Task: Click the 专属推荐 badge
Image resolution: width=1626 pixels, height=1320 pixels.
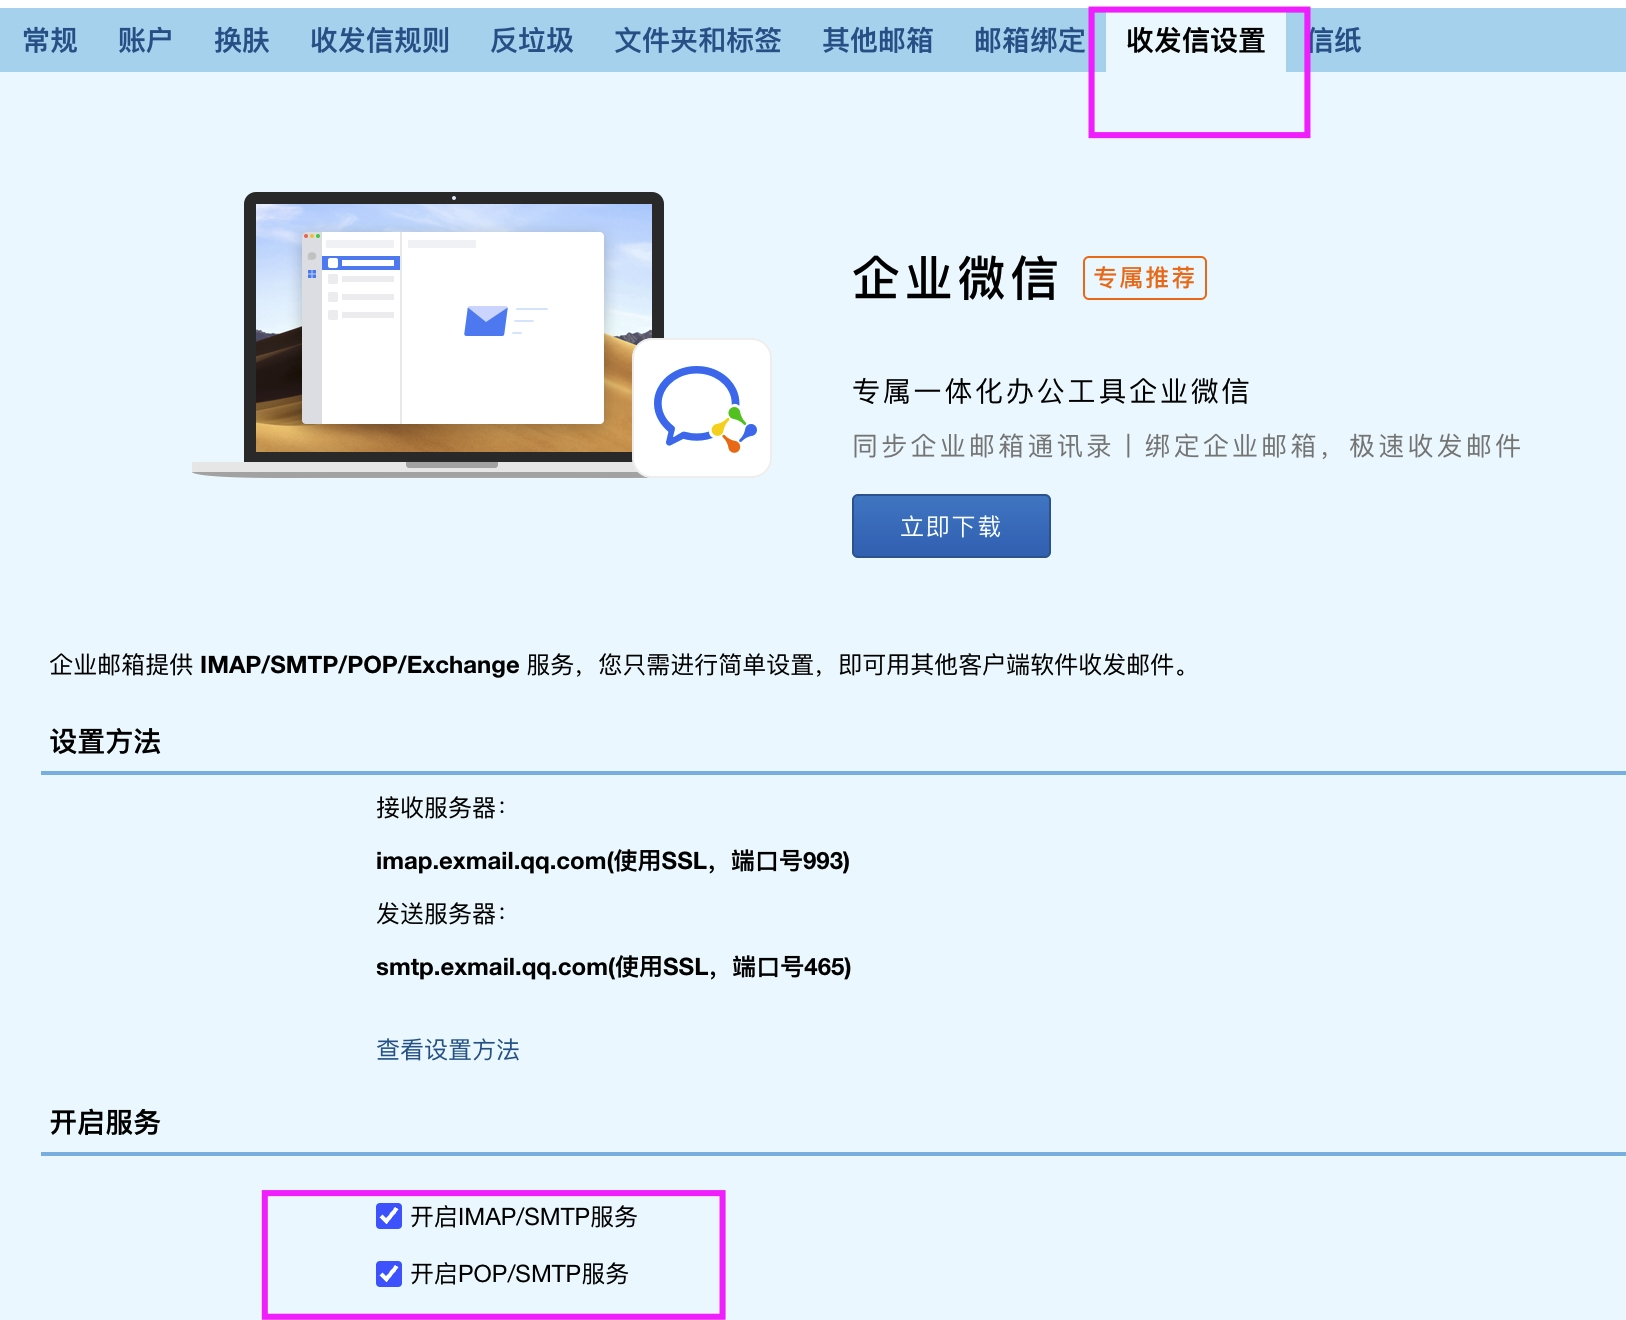Action: point(1145,278)
